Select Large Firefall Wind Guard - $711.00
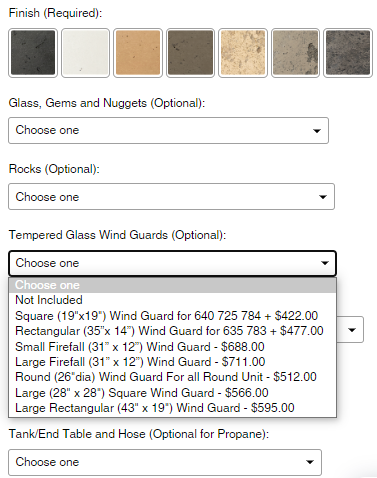377x478 pixels. 172,362
